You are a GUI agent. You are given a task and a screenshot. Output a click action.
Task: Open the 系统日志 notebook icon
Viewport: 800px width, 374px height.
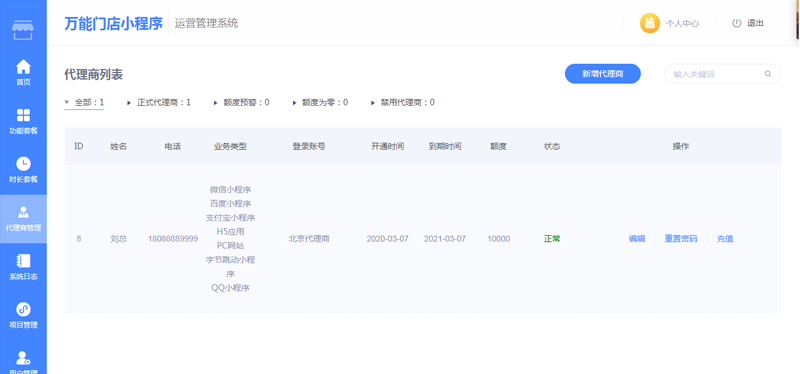pos(23,261)
